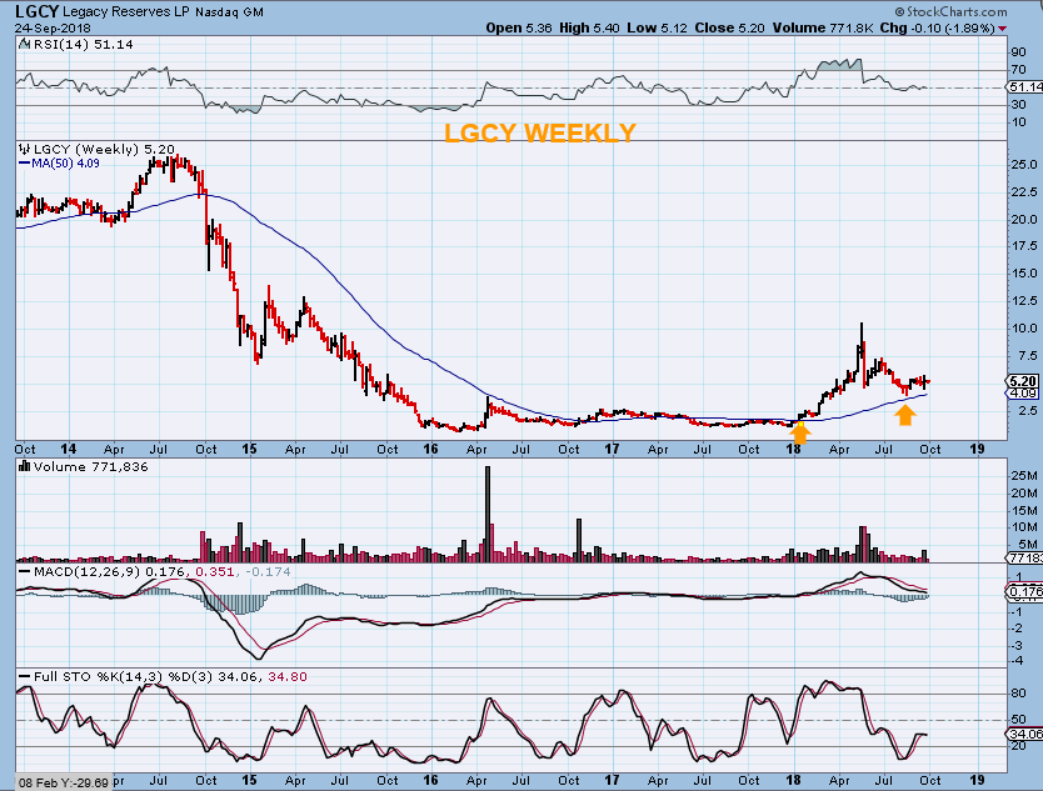Click the 4.09 moving-average tag on price axis
The width and height of the screenshot is (1043, 791).
1023,393
